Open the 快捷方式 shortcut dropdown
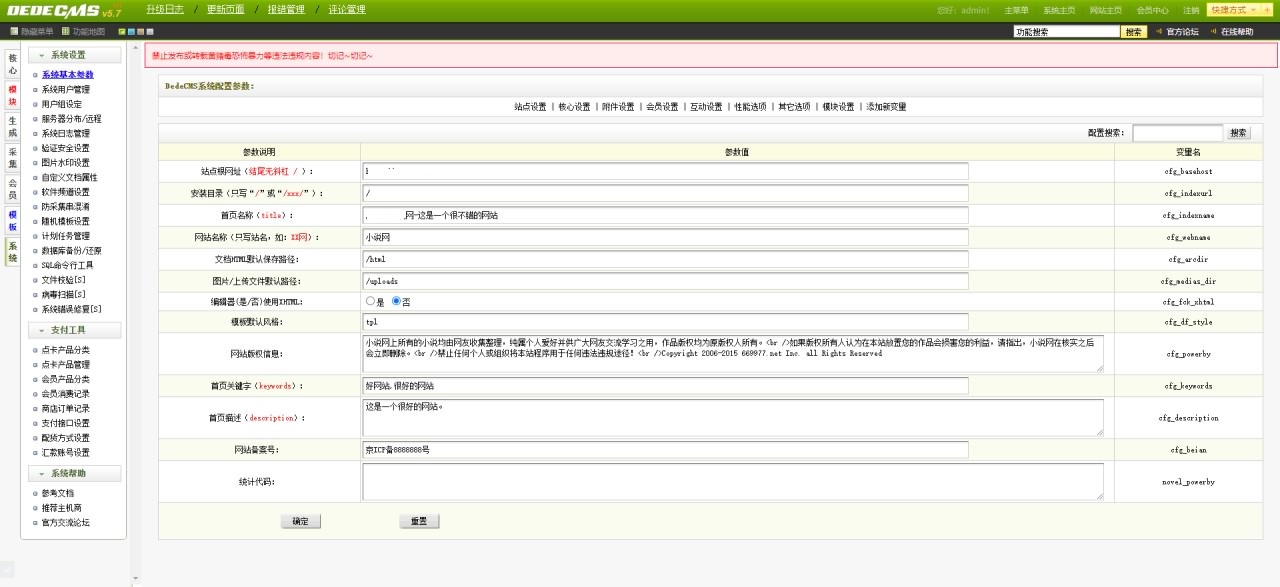Image resolution: width=1280 pixels, height=587 pixels. (x=1233, y=10)
